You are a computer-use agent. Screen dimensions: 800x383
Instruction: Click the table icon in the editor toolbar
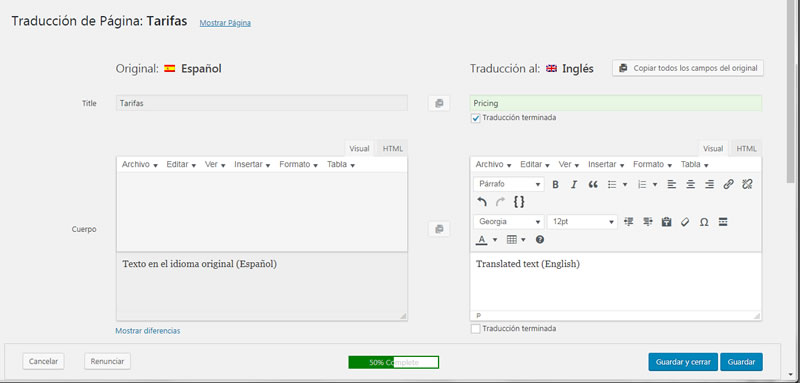[512, 239]
